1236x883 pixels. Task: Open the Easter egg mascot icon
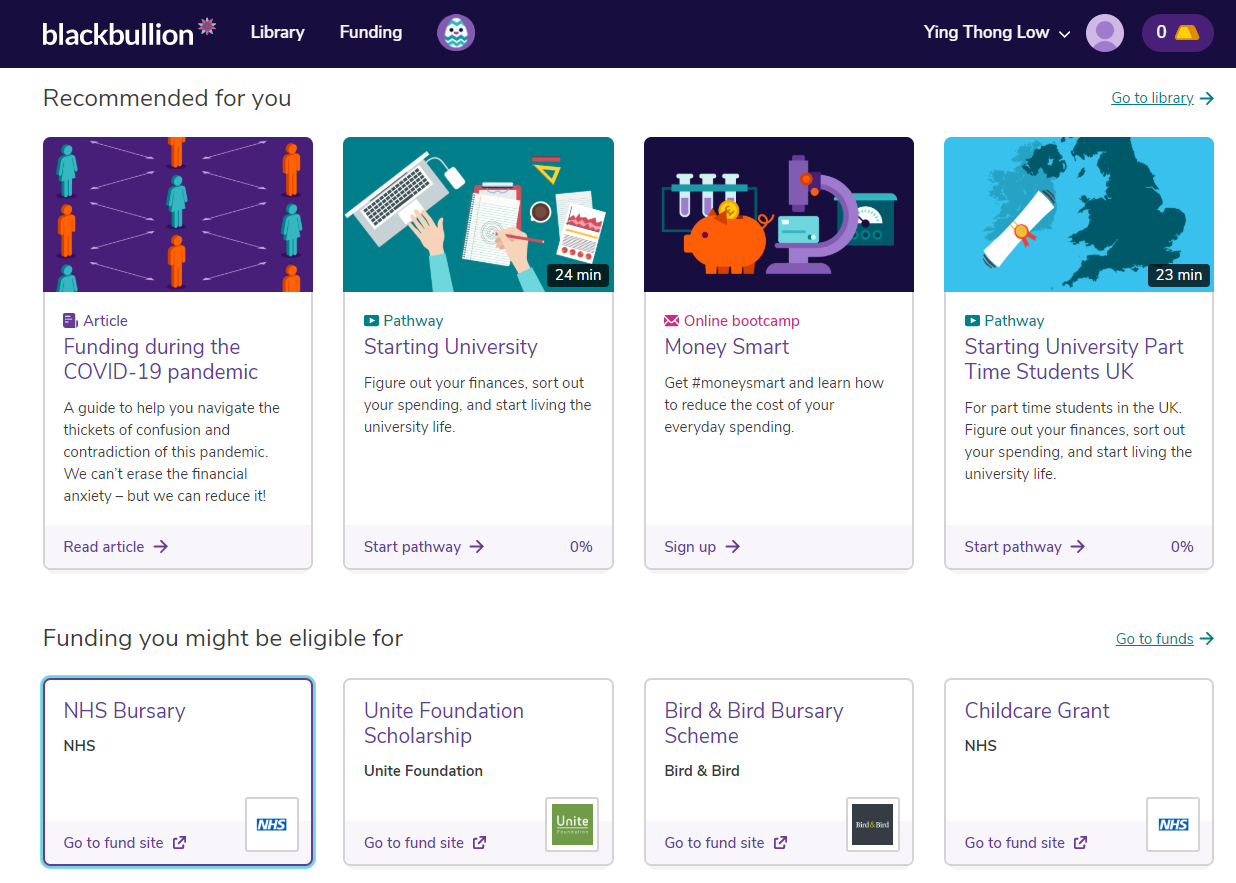pos(456,33)
